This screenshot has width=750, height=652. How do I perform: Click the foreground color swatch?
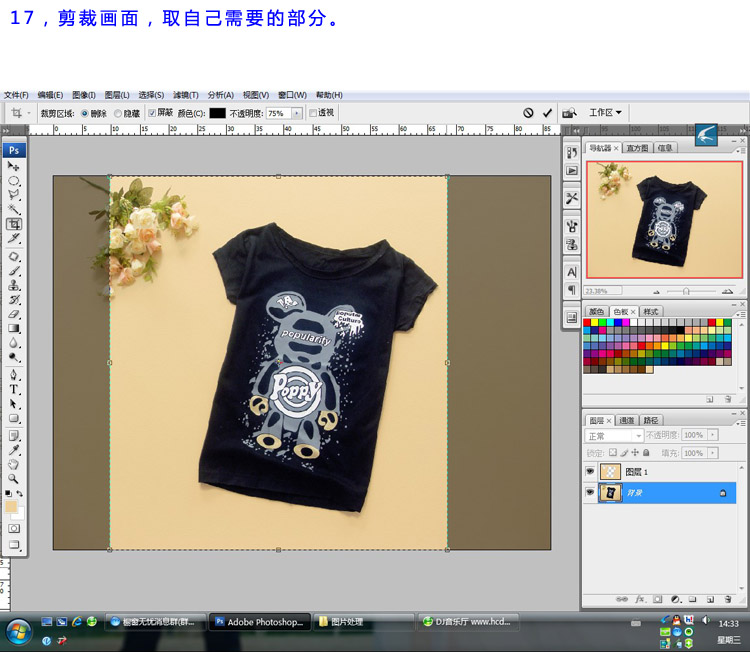point(11,507)
